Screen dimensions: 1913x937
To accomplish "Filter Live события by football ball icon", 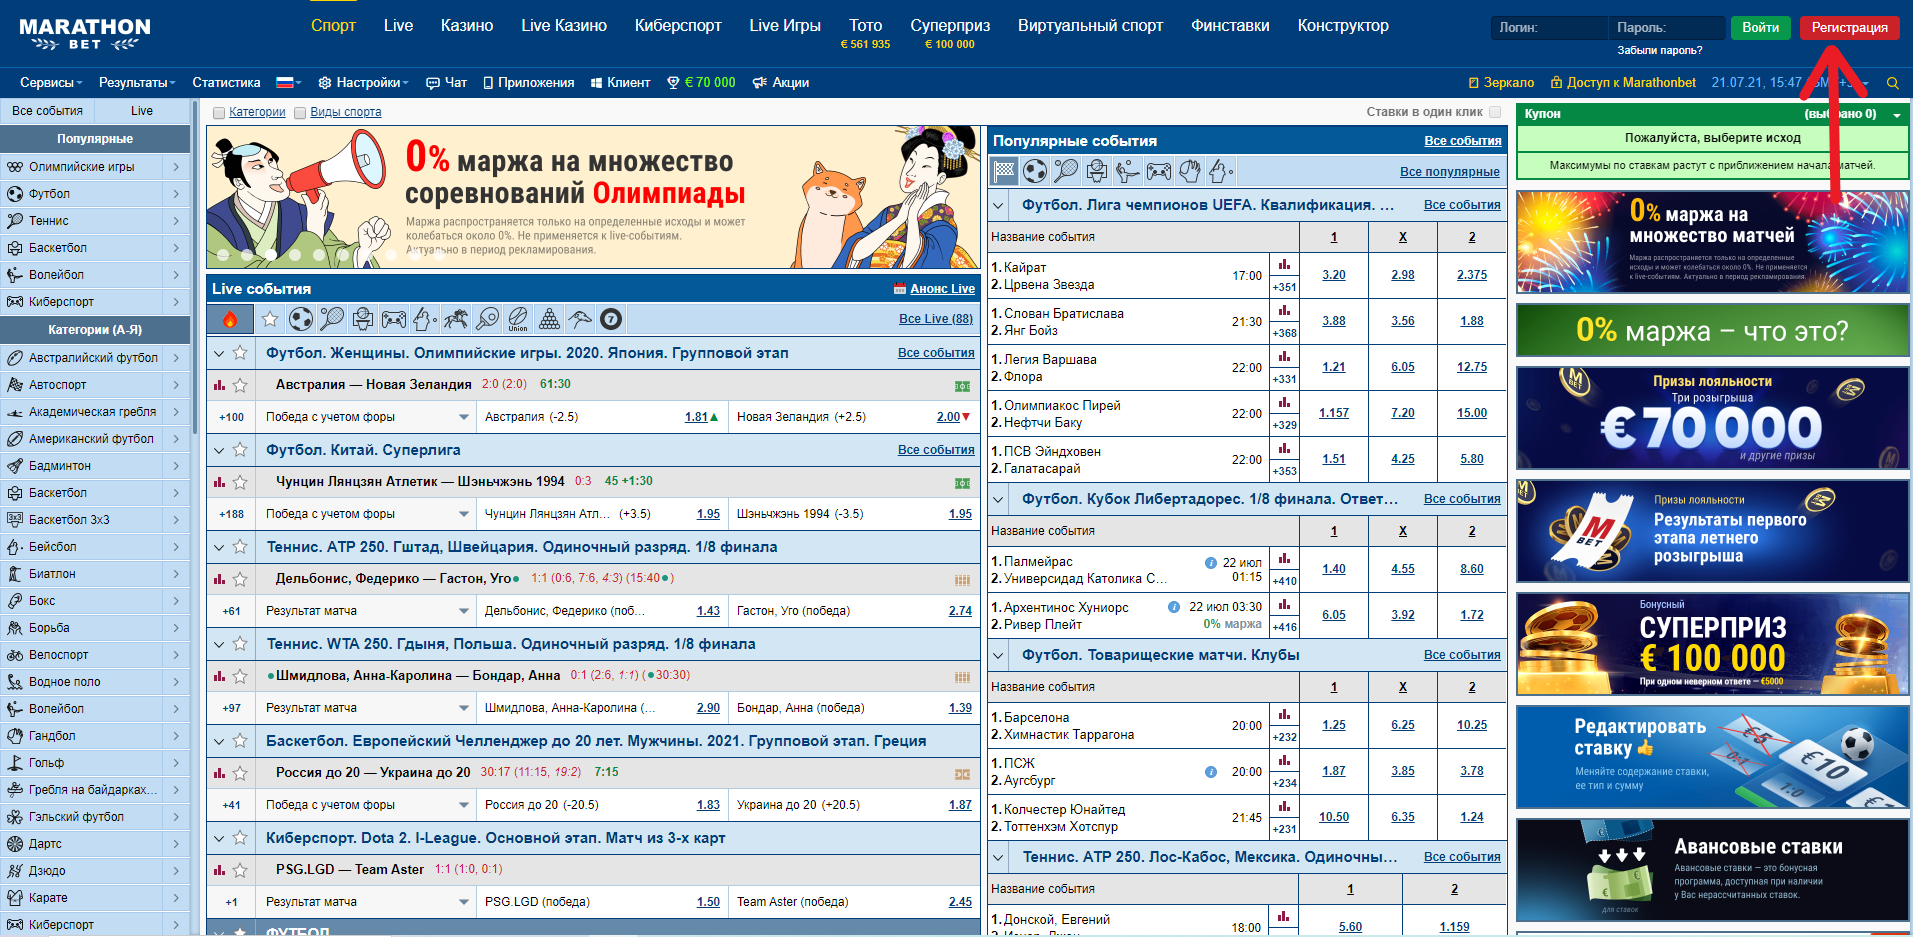I will tap(301, 319).
